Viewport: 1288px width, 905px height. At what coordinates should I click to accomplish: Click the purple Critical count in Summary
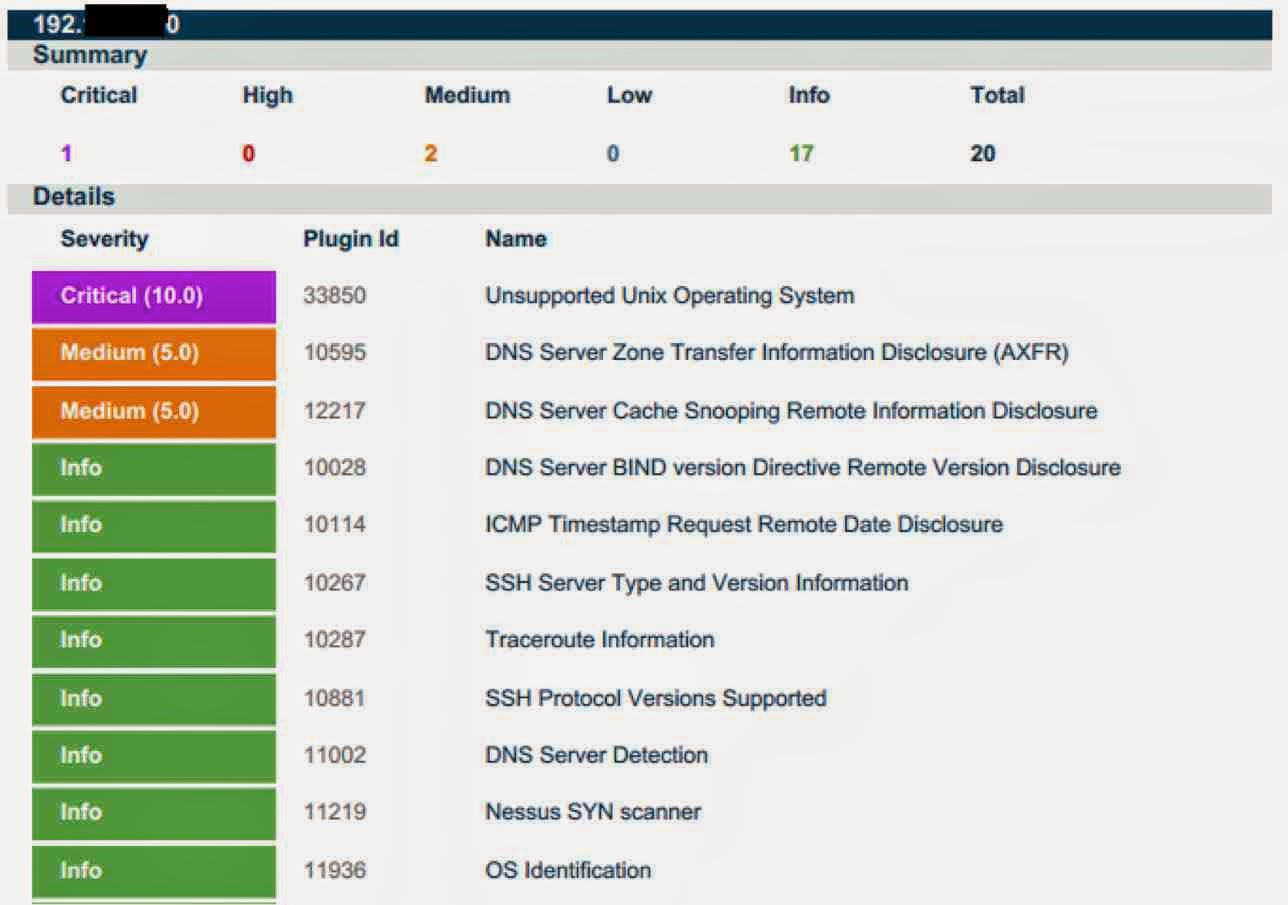pyautogui.click(x=66, y=154)
